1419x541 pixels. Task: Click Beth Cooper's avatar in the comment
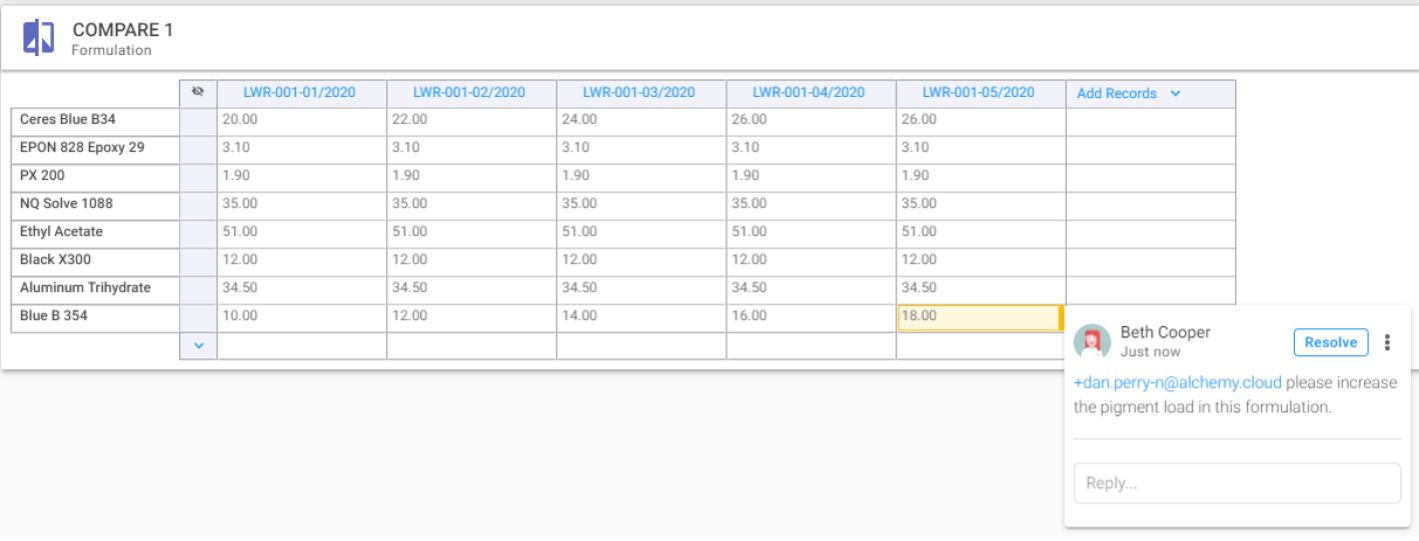(1092, 342)
